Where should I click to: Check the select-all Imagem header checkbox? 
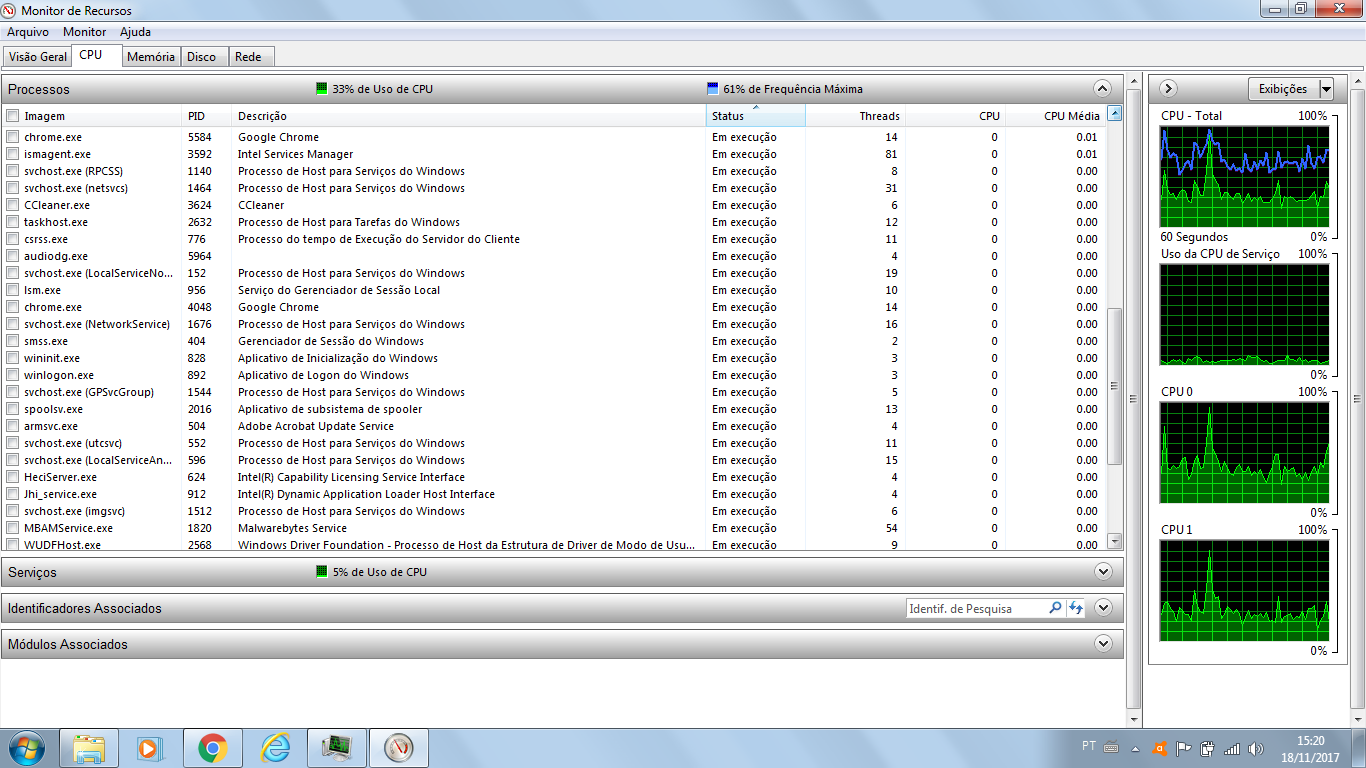tap(13, 116)
